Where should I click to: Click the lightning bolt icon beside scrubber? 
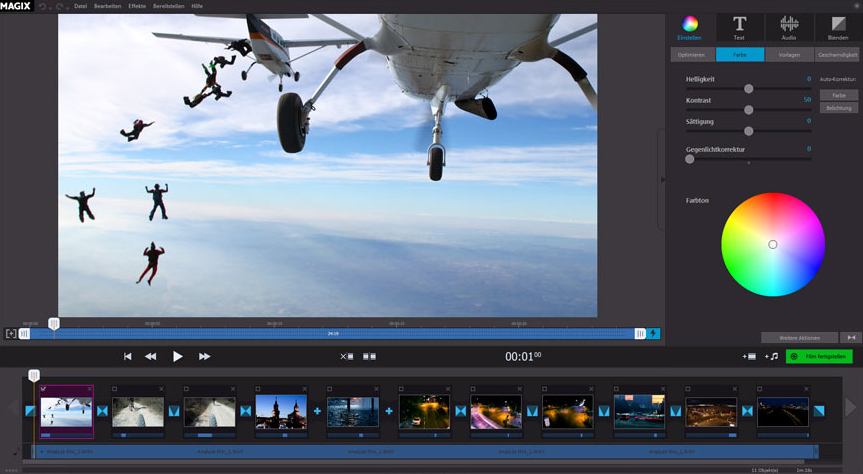coord(653,334)
